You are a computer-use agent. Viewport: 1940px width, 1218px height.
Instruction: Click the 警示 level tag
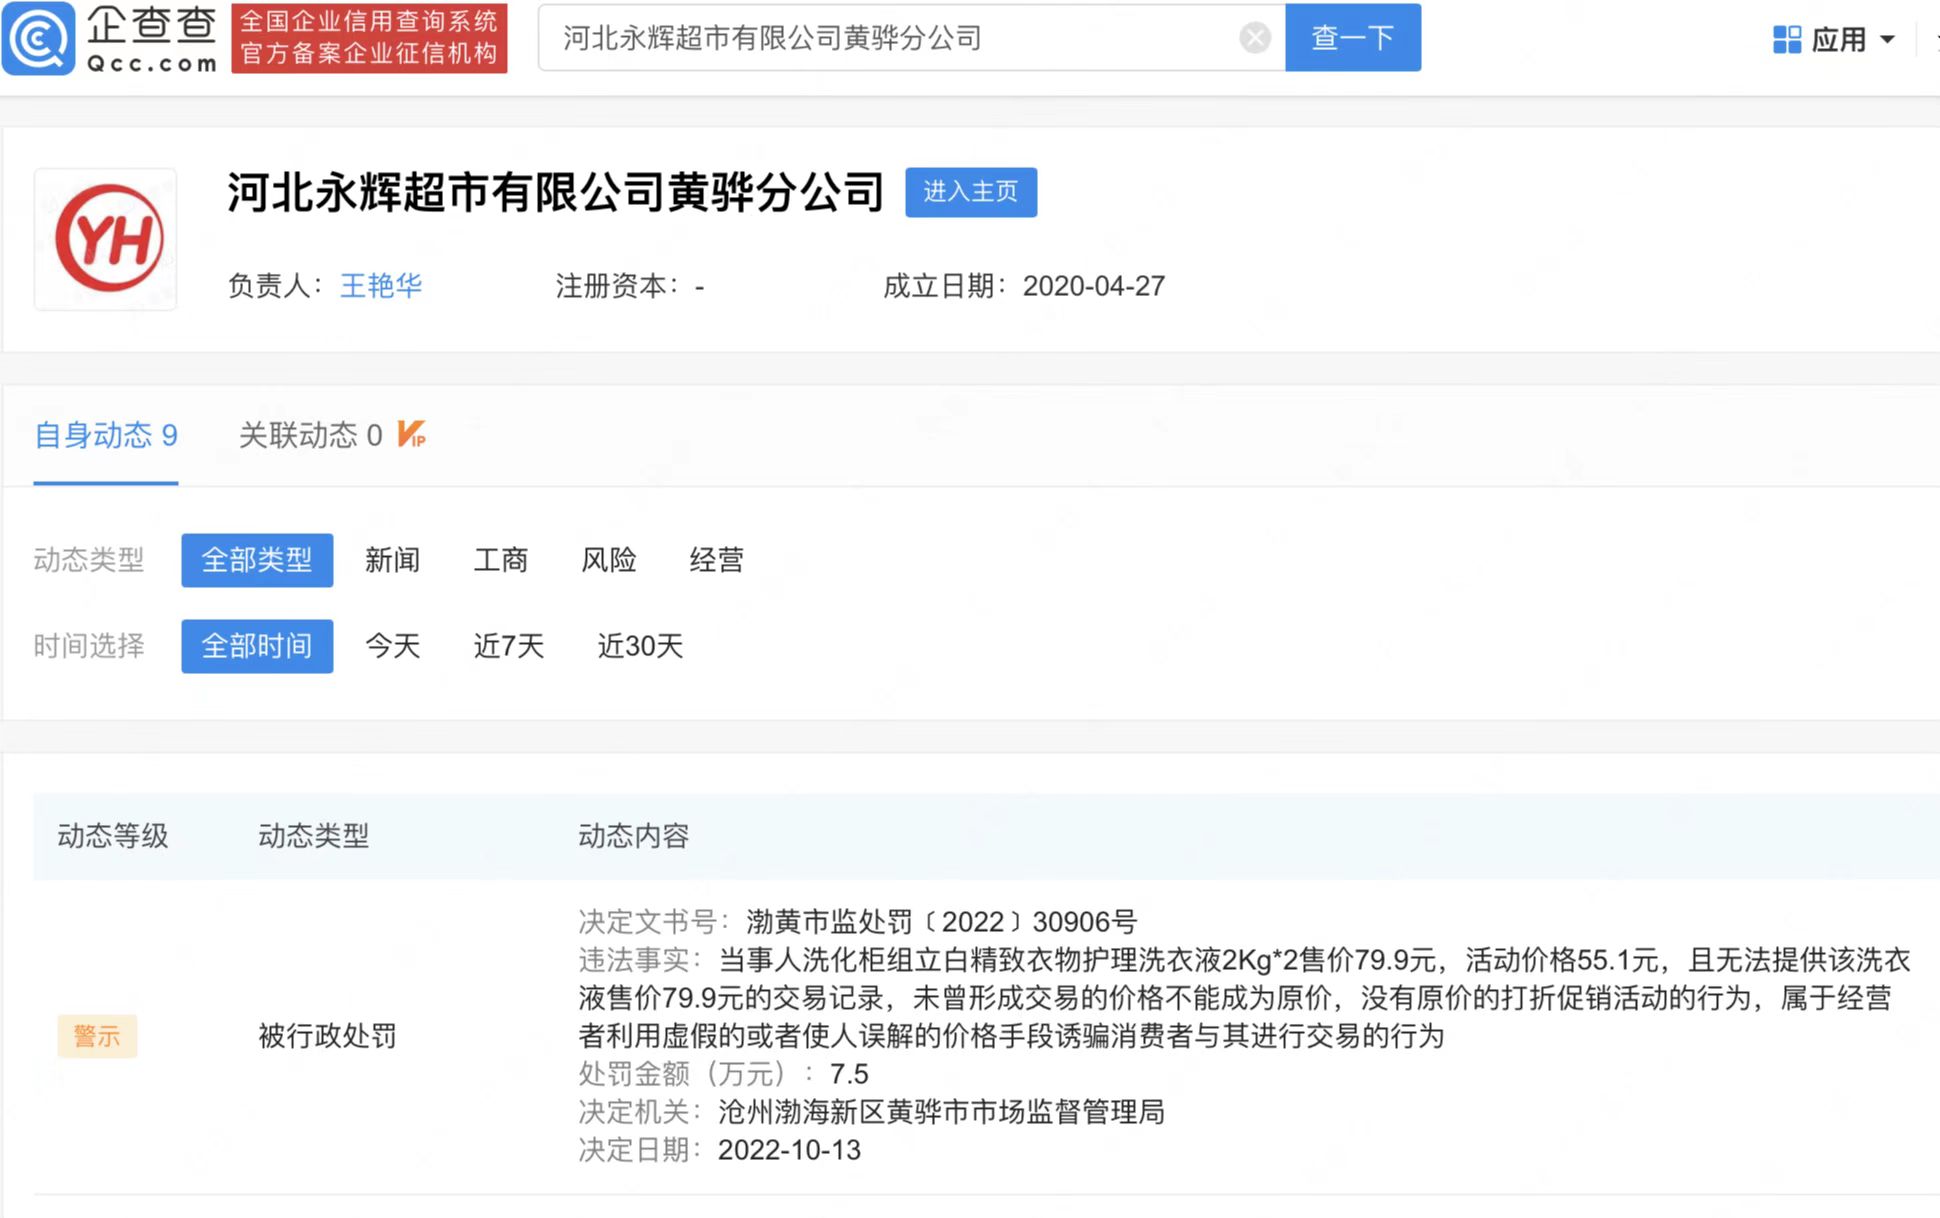tap(97, 1036)
